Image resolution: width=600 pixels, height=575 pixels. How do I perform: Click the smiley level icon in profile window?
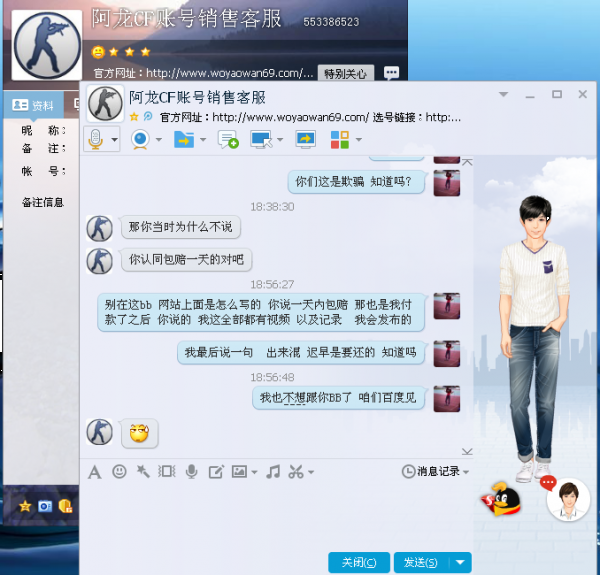(x=98, y=52)
